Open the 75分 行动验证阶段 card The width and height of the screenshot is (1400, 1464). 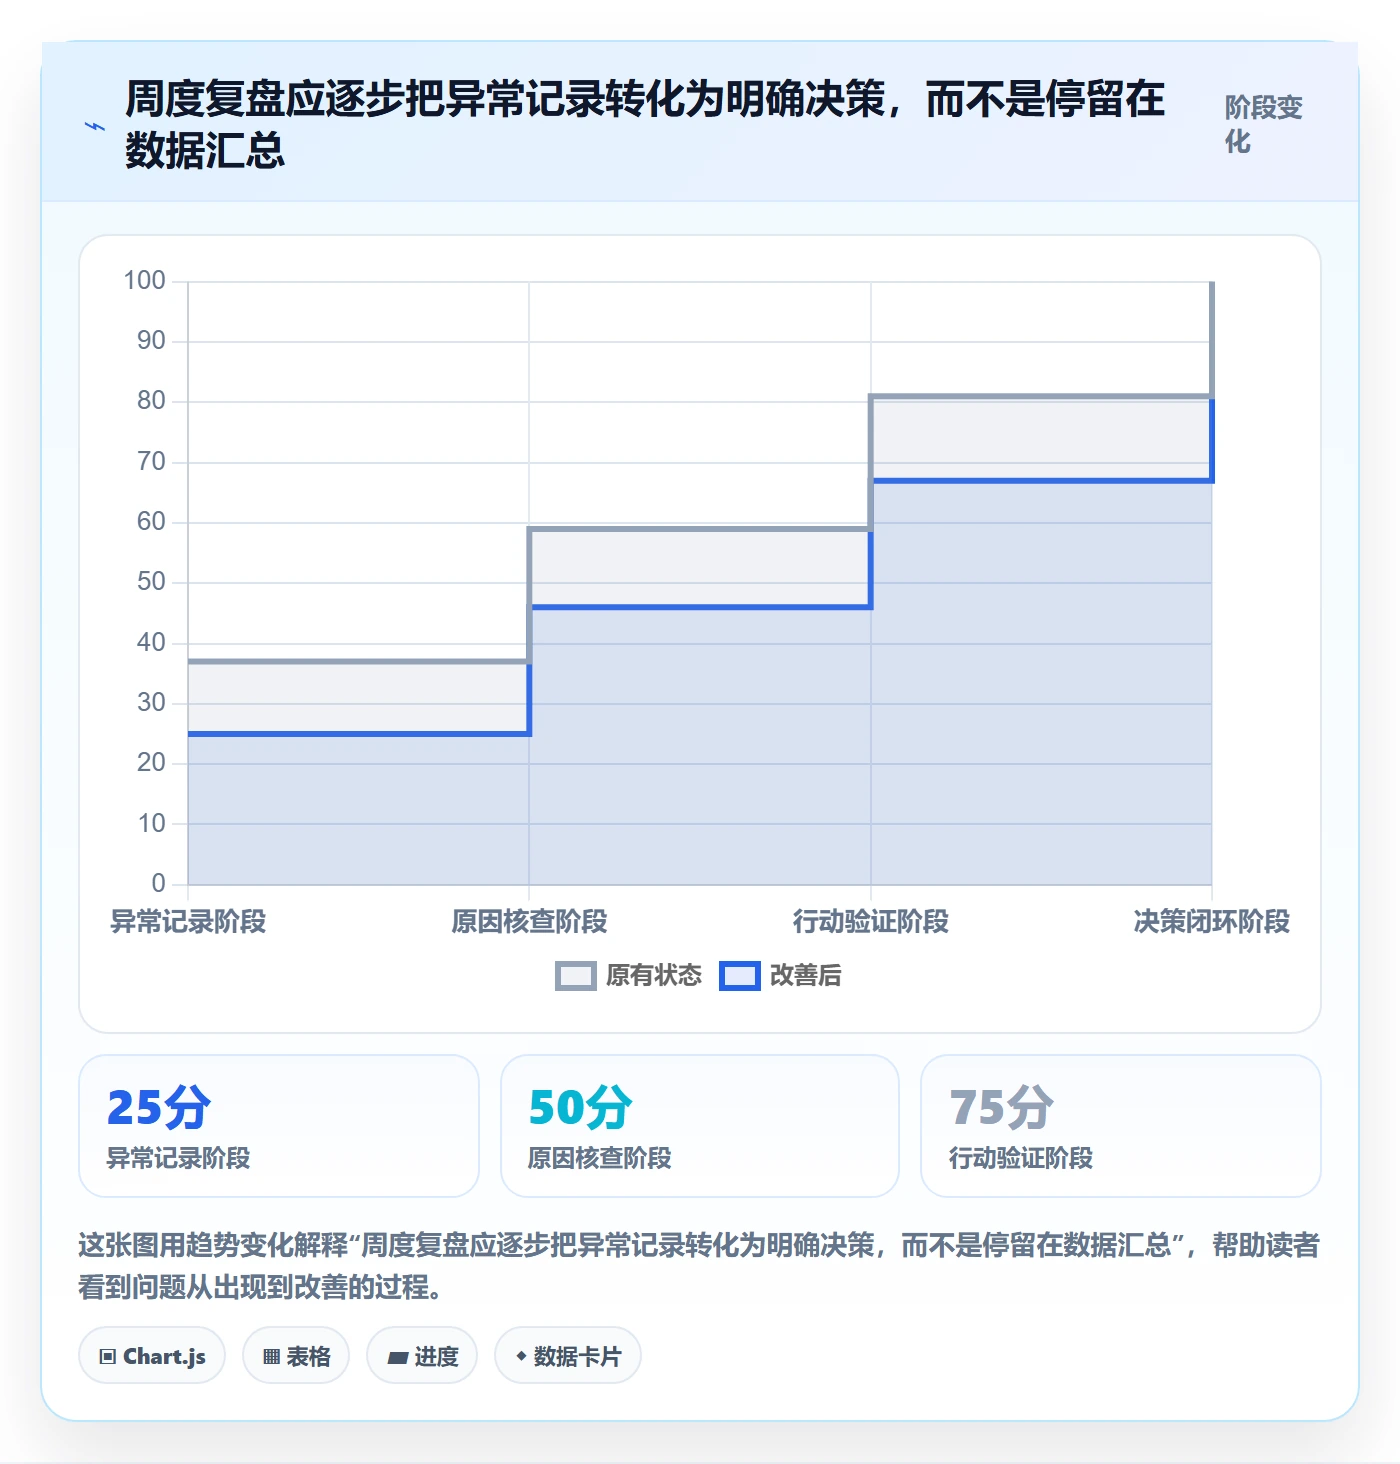1121,1126
